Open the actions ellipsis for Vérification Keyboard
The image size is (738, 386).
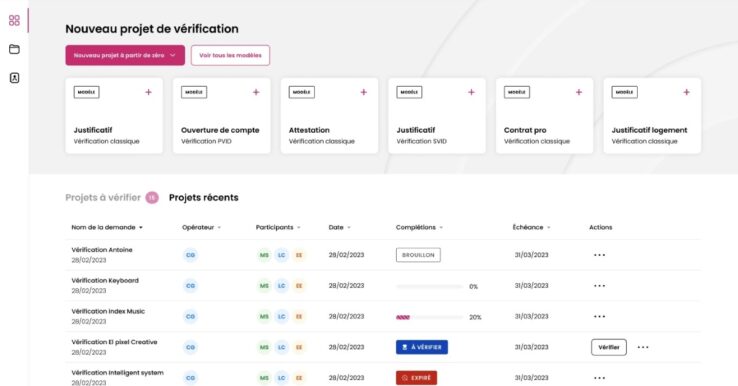pyautogui.click(x=599, y=286)
